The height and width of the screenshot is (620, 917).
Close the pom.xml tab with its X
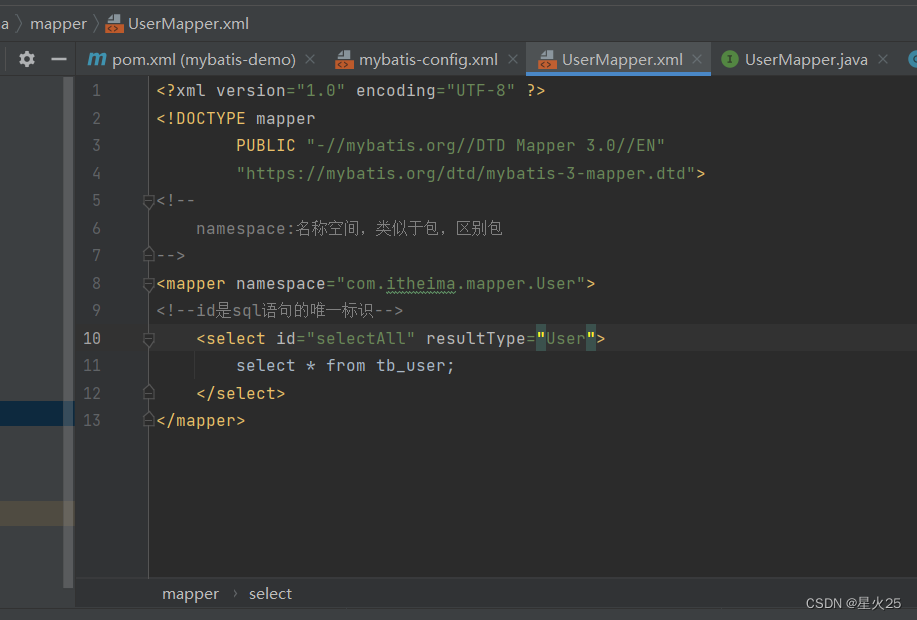pyautogui.click(x=310, y=59)
